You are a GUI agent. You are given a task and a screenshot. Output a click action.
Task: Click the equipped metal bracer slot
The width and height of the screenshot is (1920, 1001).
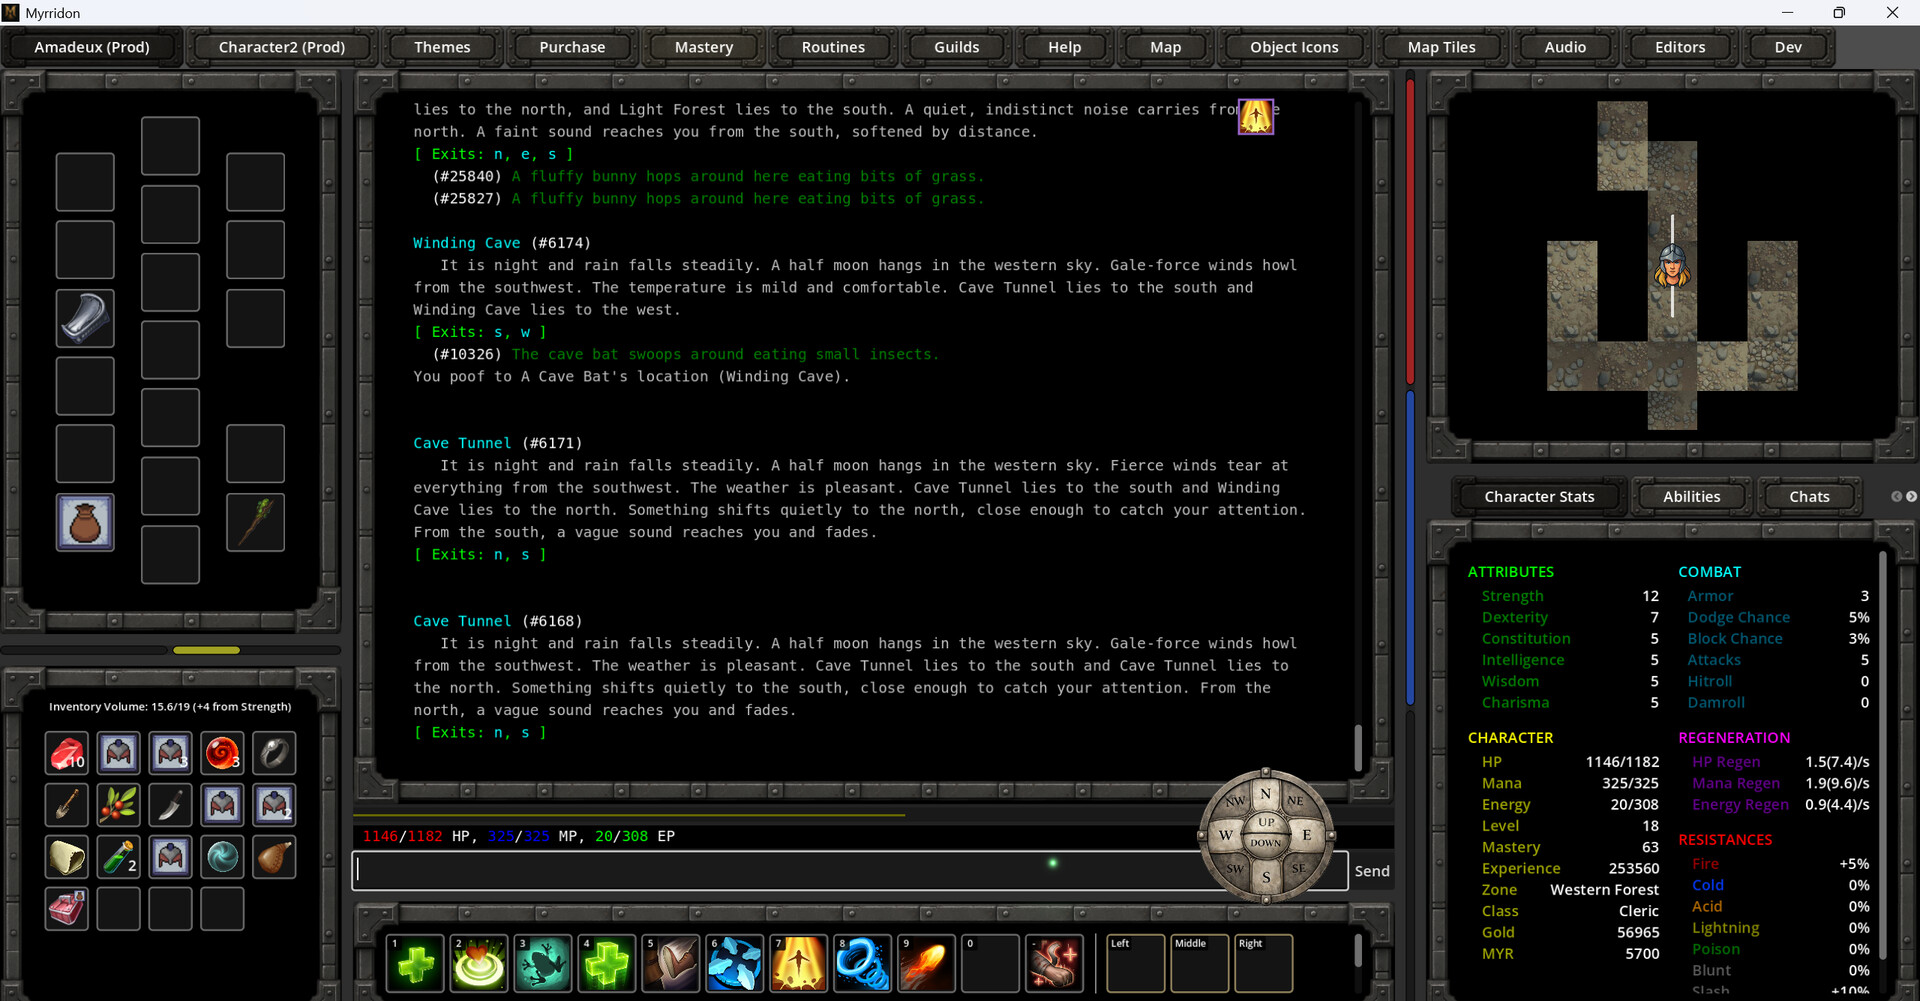(85, 318)
